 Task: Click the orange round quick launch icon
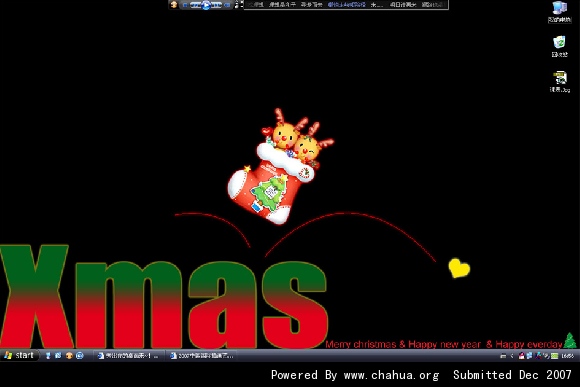69,356
